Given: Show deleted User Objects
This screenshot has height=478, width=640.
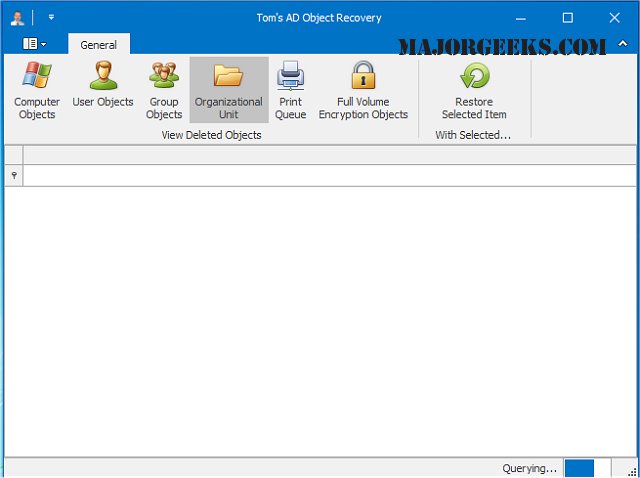Looking at the screenshot, I should coord(103,90).
